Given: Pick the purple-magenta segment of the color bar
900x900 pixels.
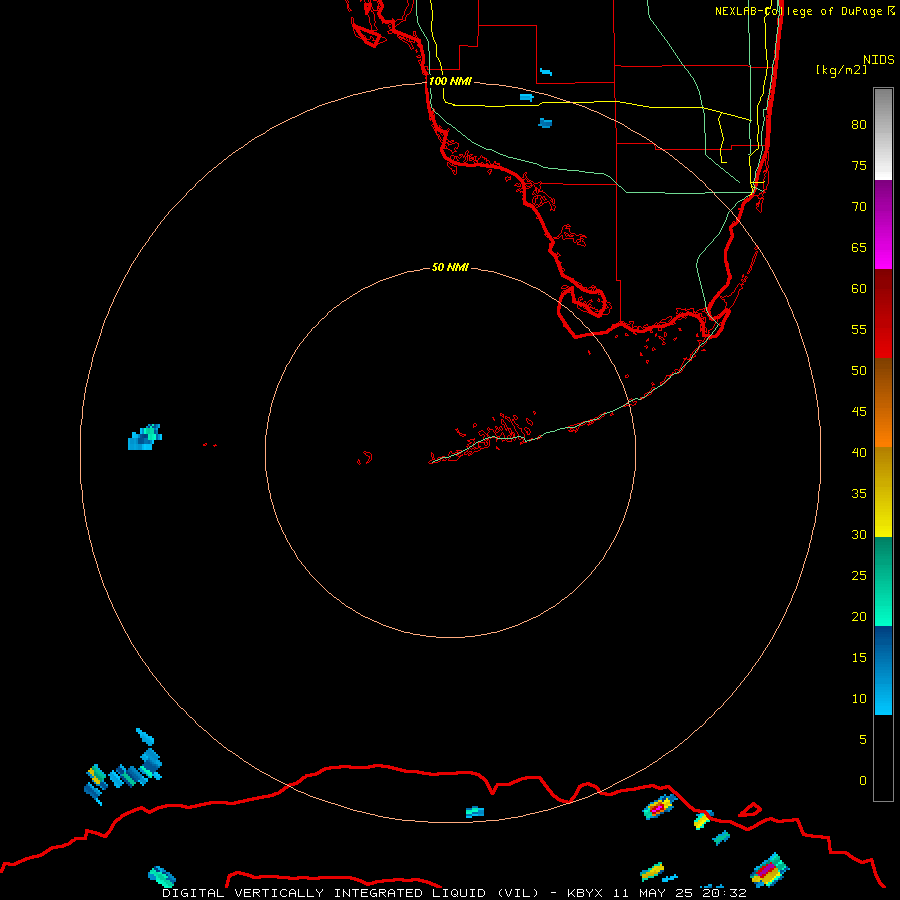Looking at the screenshot, I should click(x=883, y=224).
